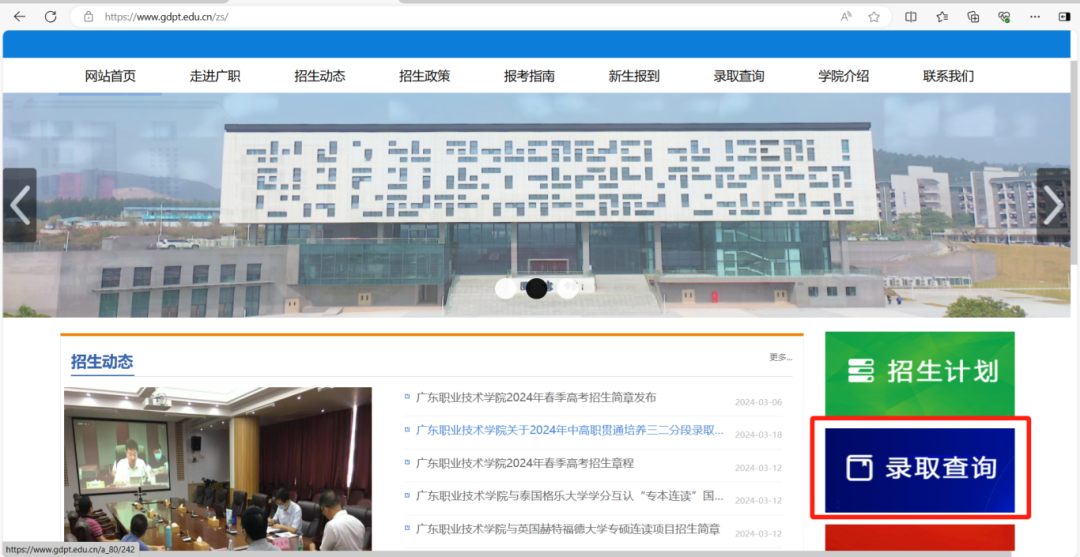Open 报考指南 navigation item
The image size is (1080, 557).
click(529, 76)
